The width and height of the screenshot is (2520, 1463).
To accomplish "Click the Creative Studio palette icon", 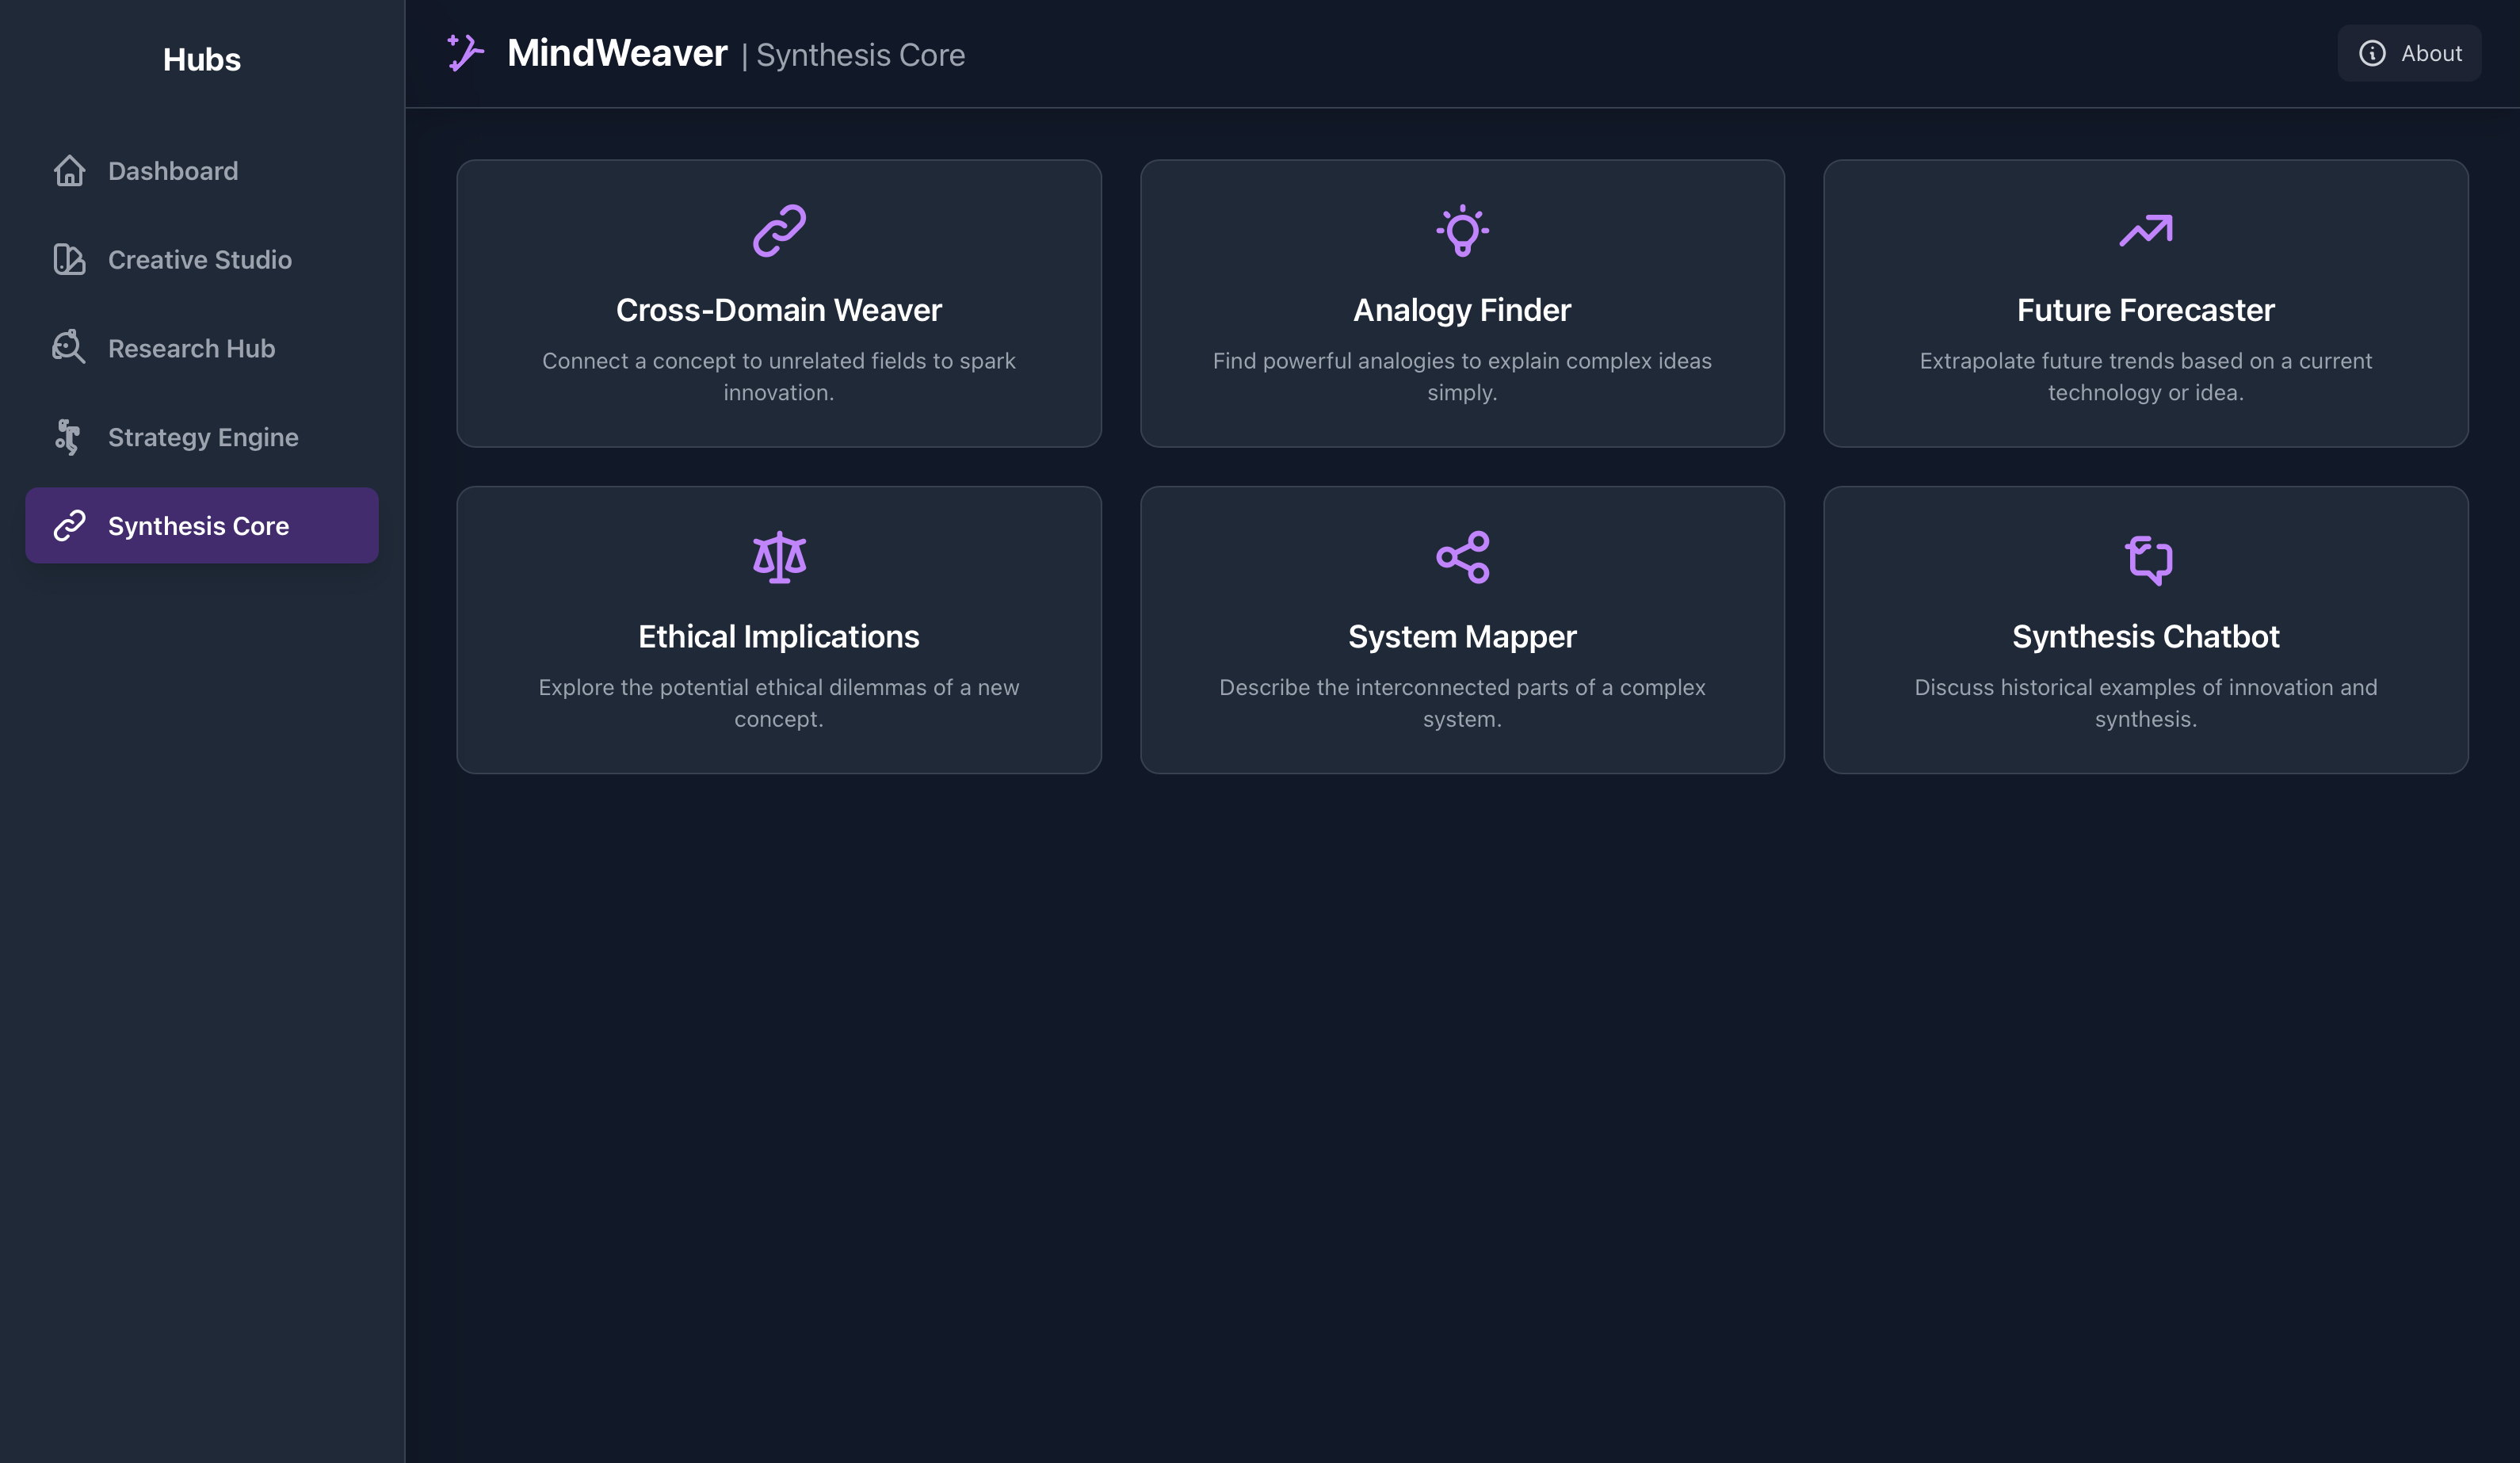I will coord(68,260).
